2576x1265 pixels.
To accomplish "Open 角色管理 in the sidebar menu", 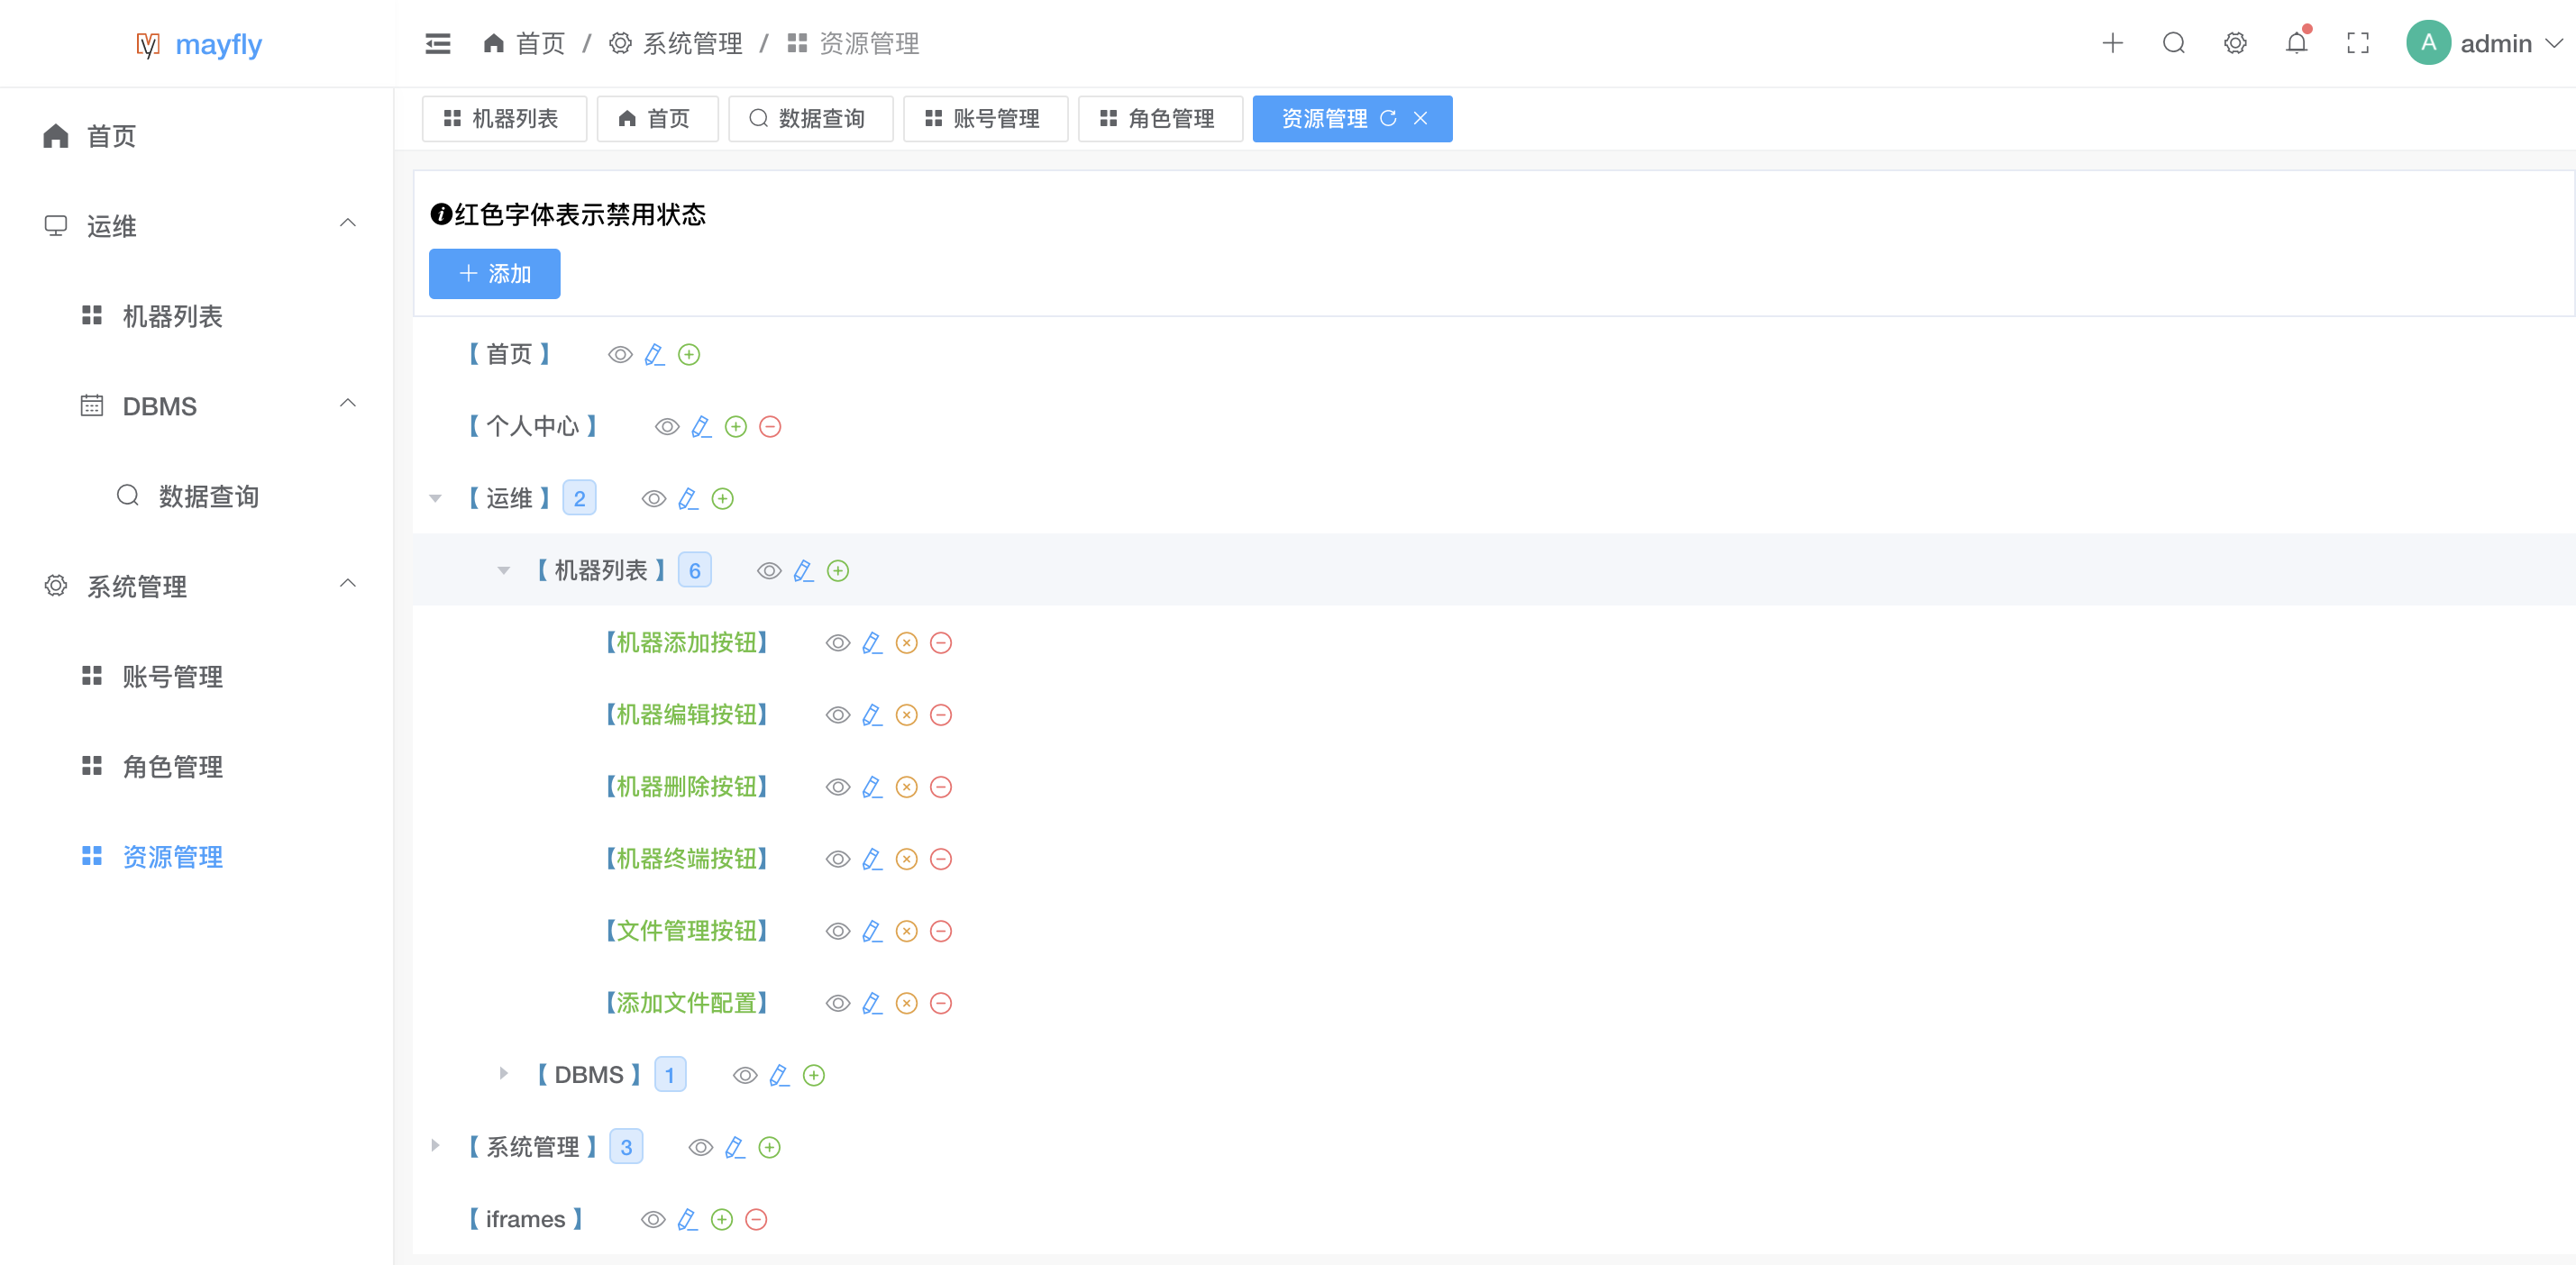I will click(172, 767).
